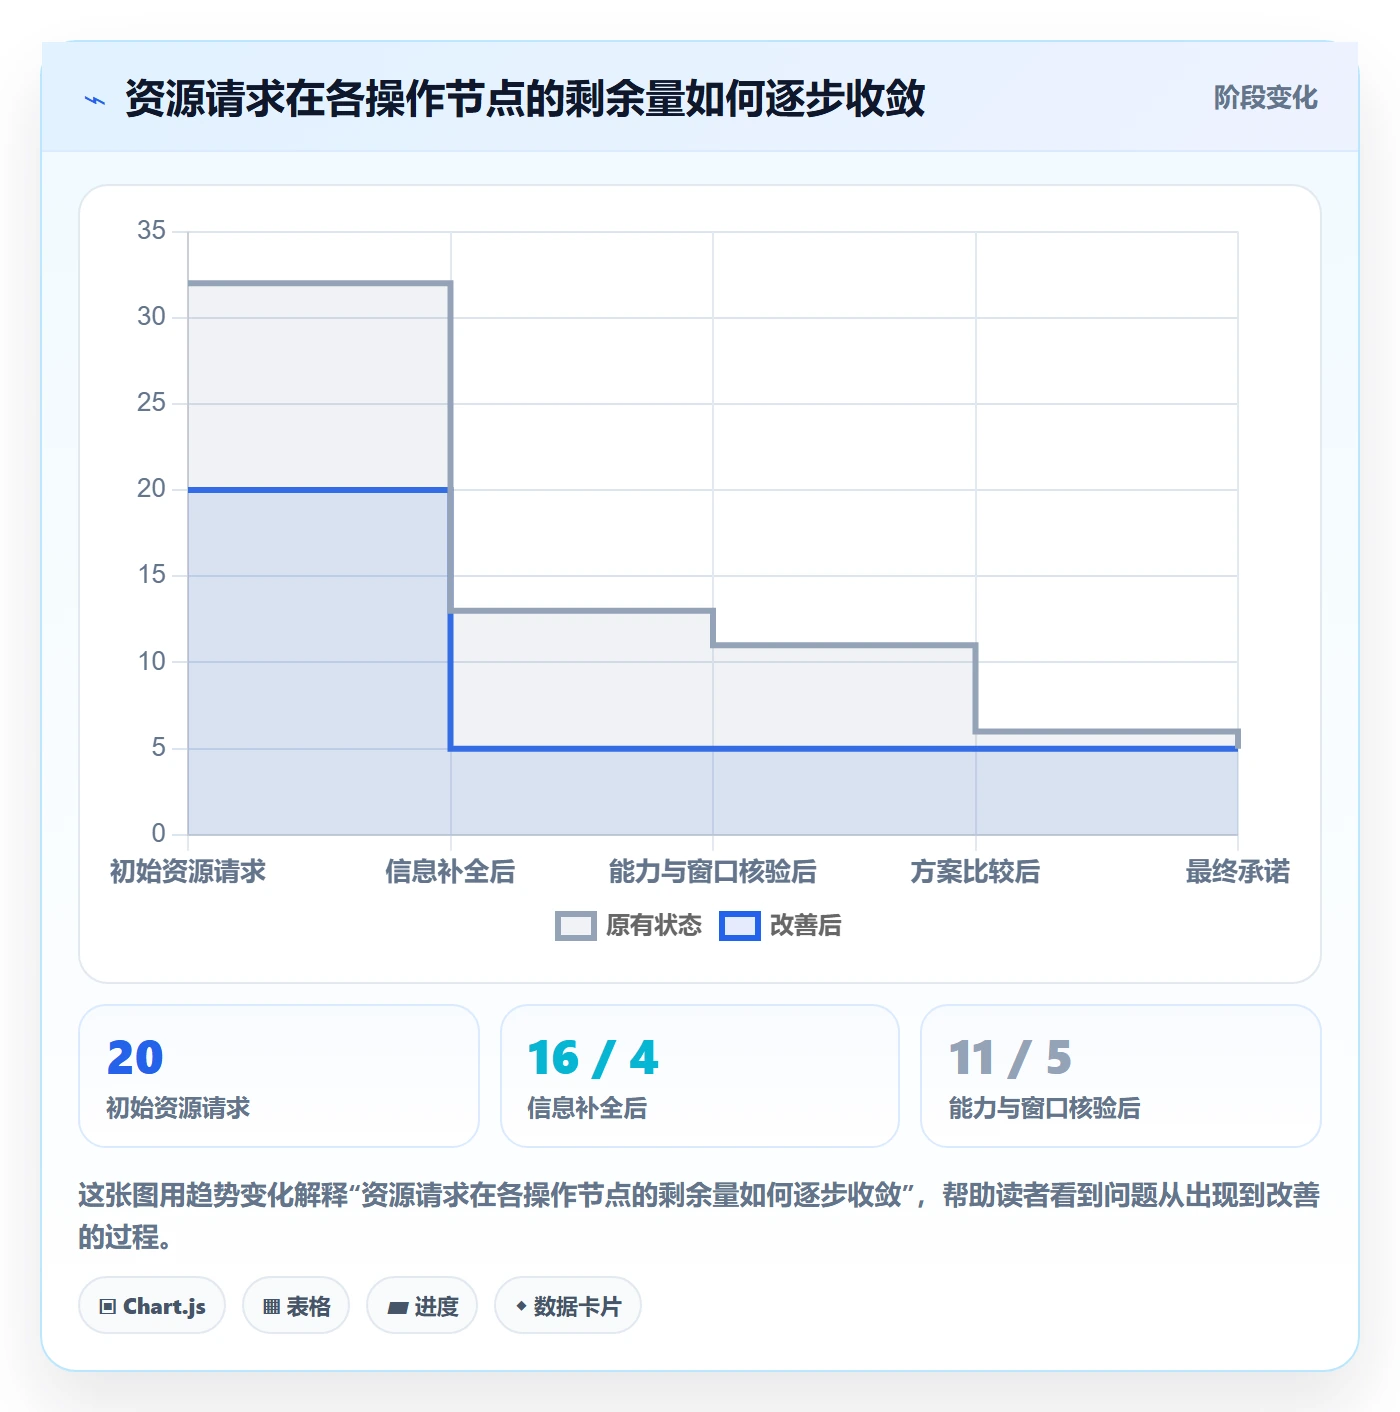
Task: Click the bar icon in 进度 chip
Action: click(398, 1308)
